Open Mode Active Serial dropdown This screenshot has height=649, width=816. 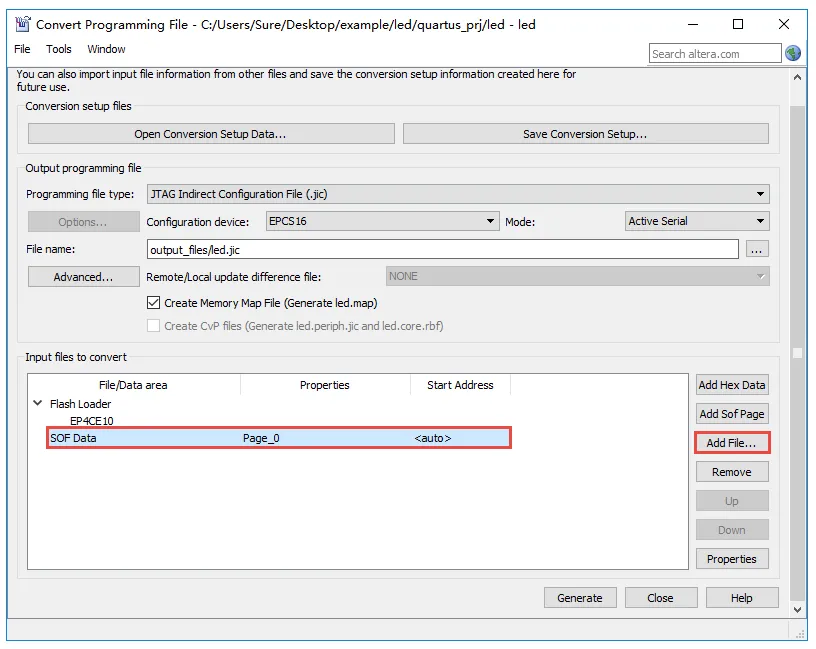pyautogui.click(x=697, y=221)
